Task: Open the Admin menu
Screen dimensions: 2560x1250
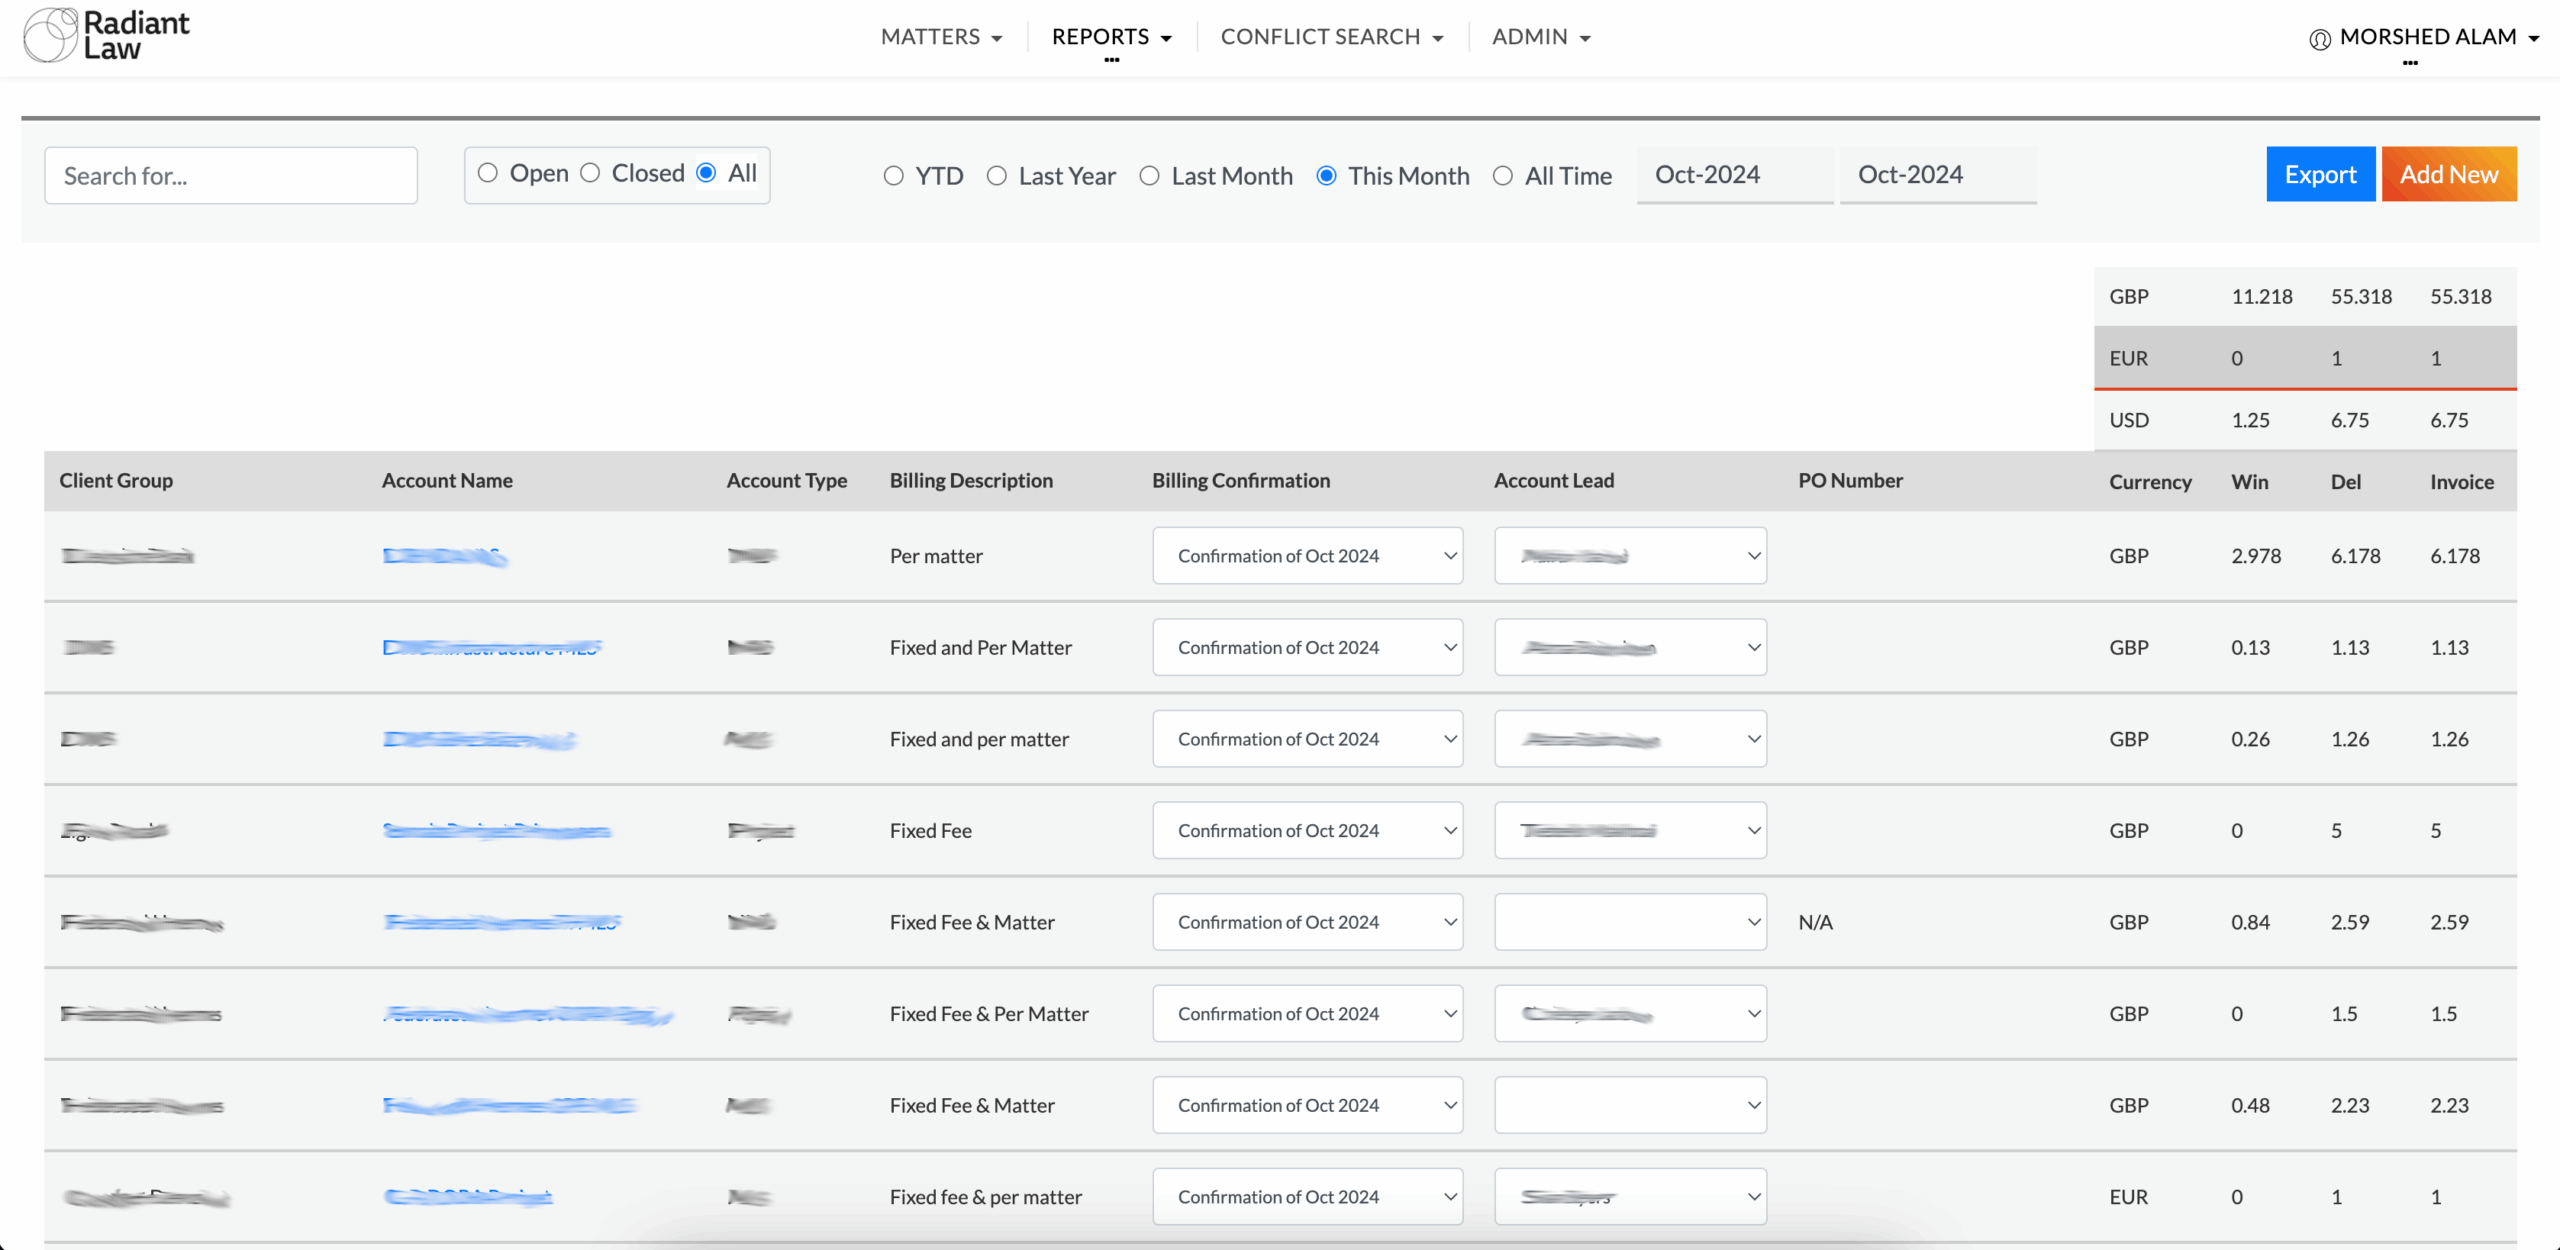Action: click(1541, 37)
